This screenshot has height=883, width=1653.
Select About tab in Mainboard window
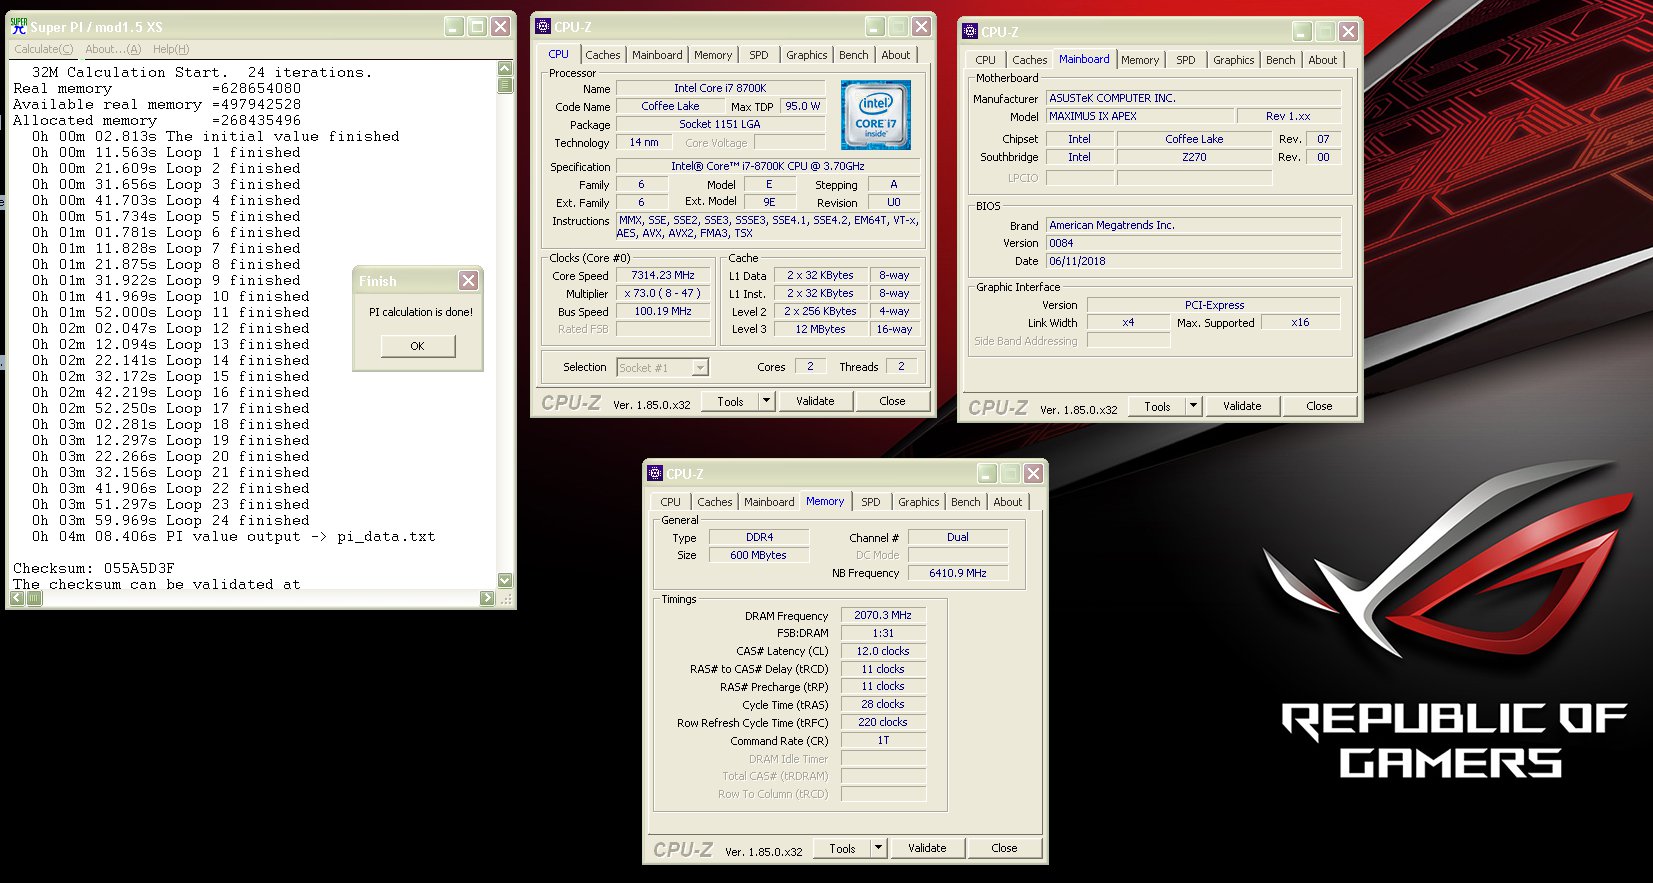point(1323,60)
